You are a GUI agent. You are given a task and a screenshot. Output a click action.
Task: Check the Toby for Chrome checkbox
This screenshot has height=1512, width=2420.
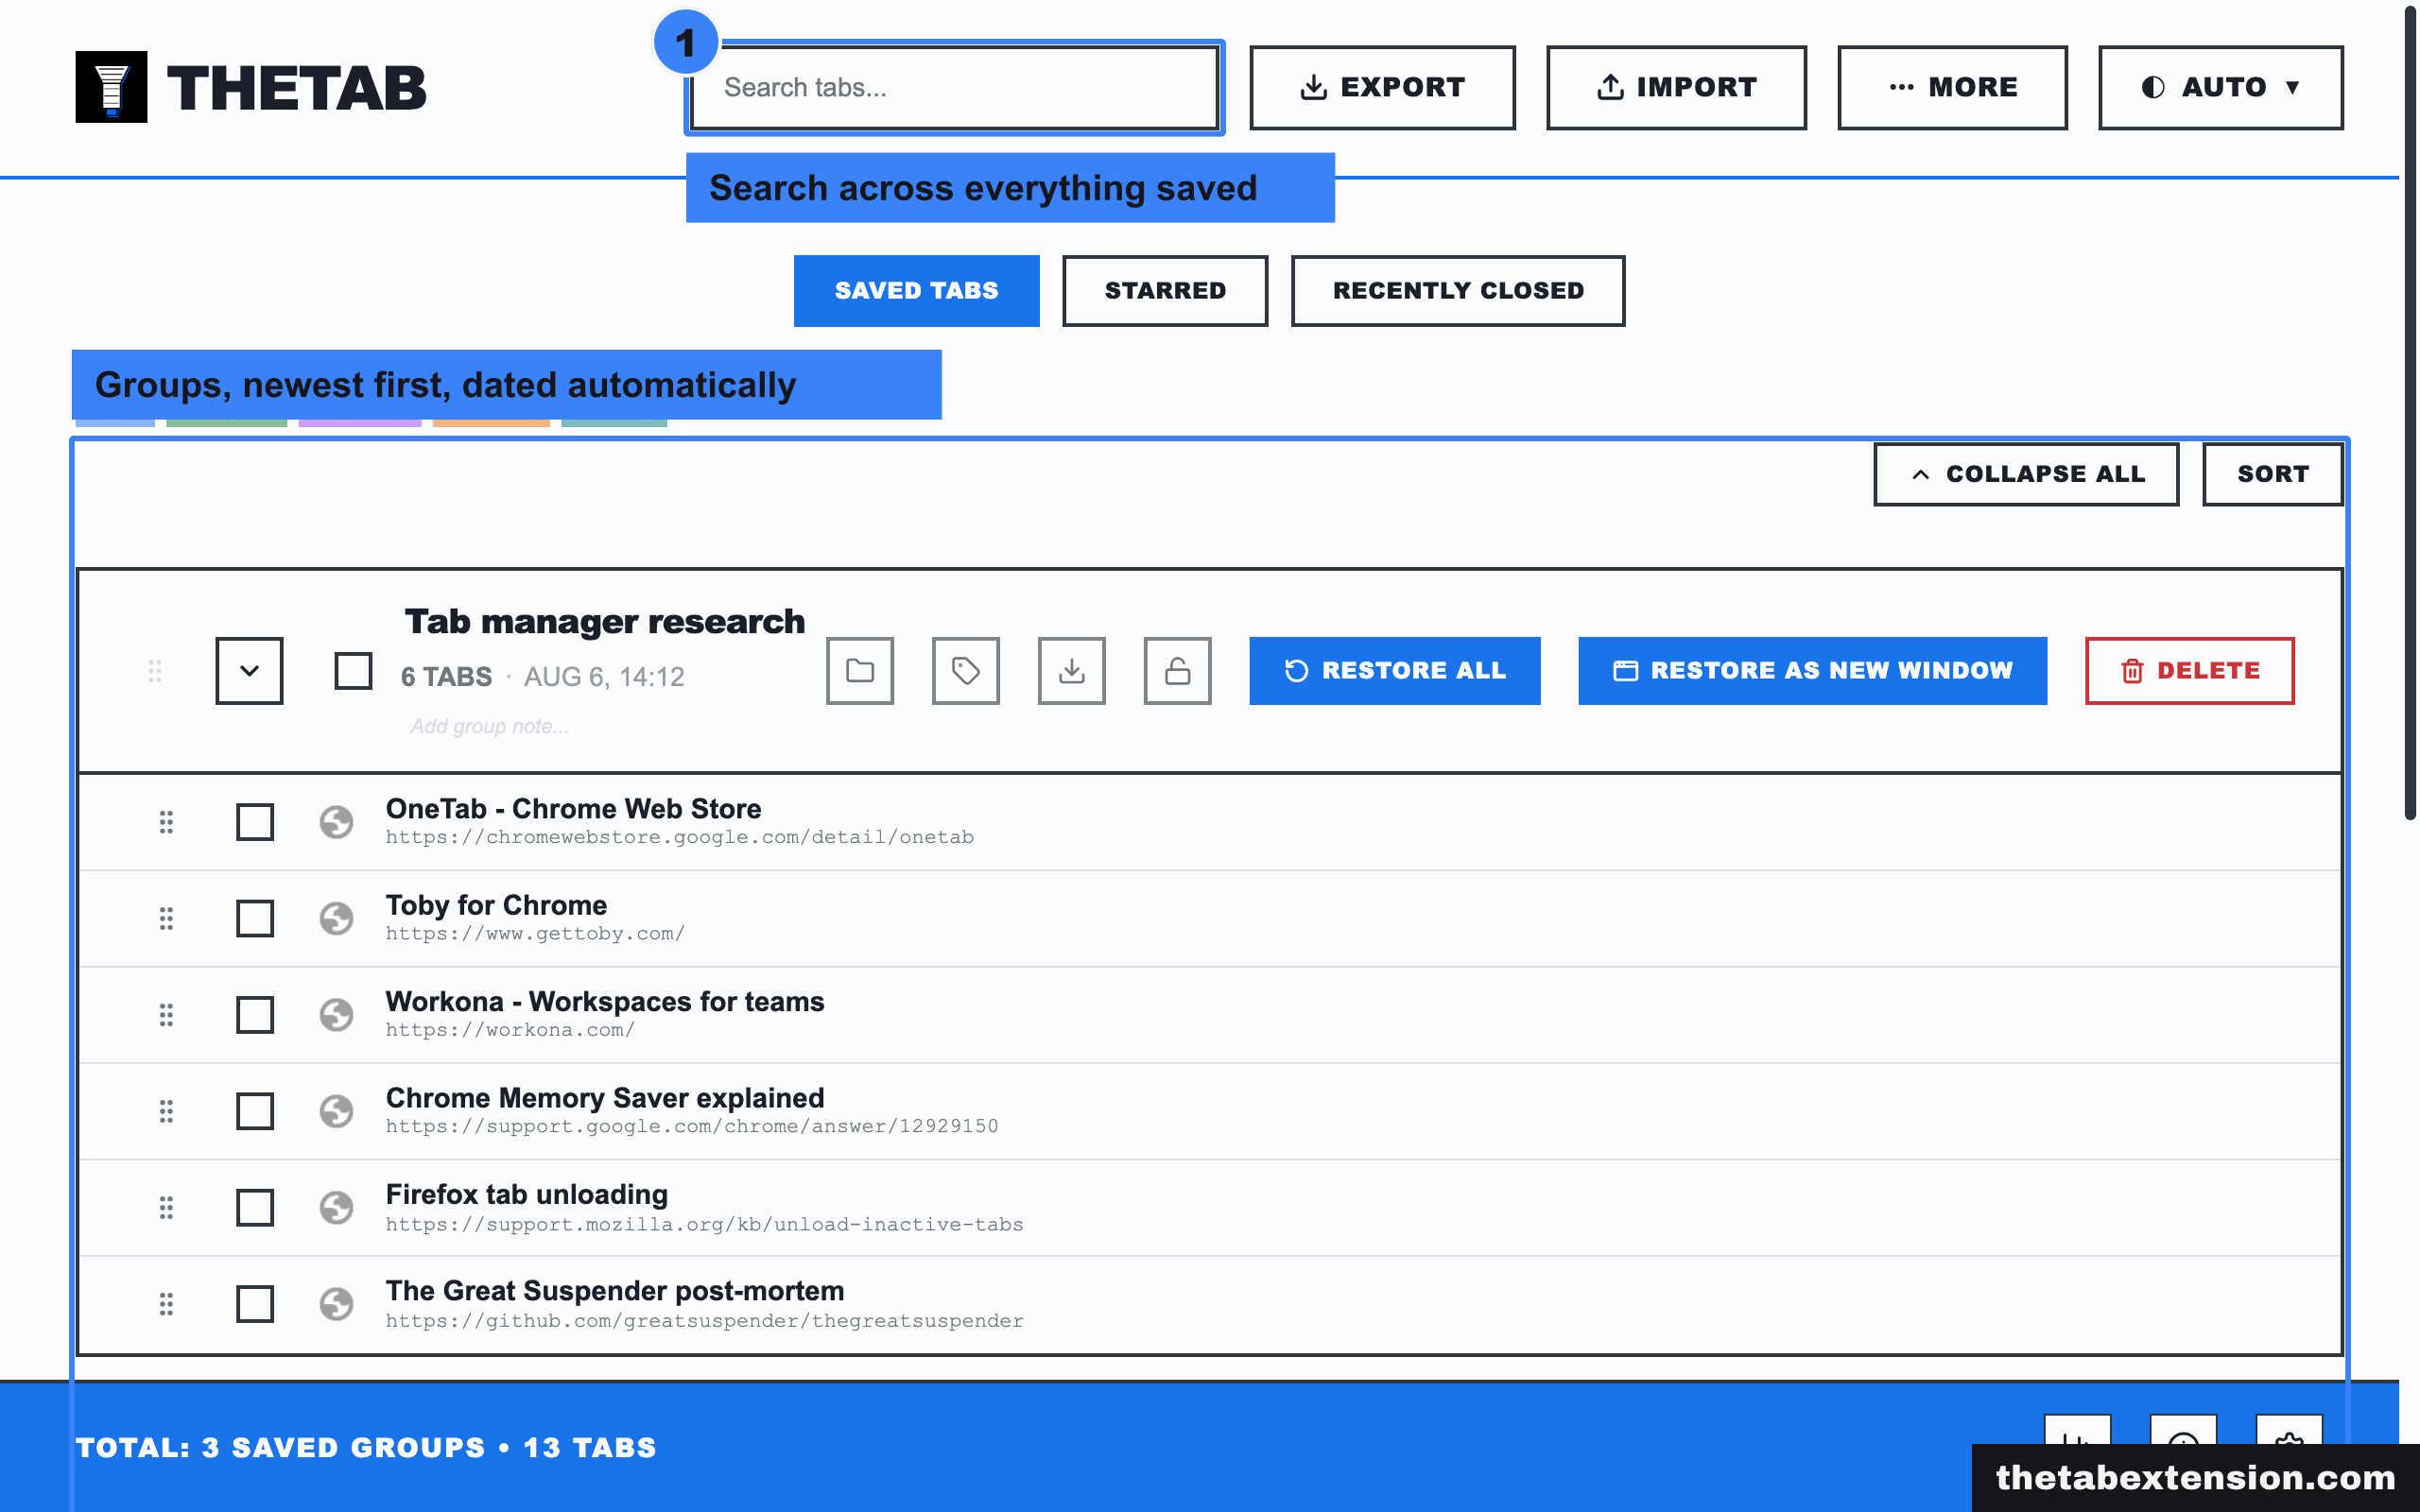(255, 918)
